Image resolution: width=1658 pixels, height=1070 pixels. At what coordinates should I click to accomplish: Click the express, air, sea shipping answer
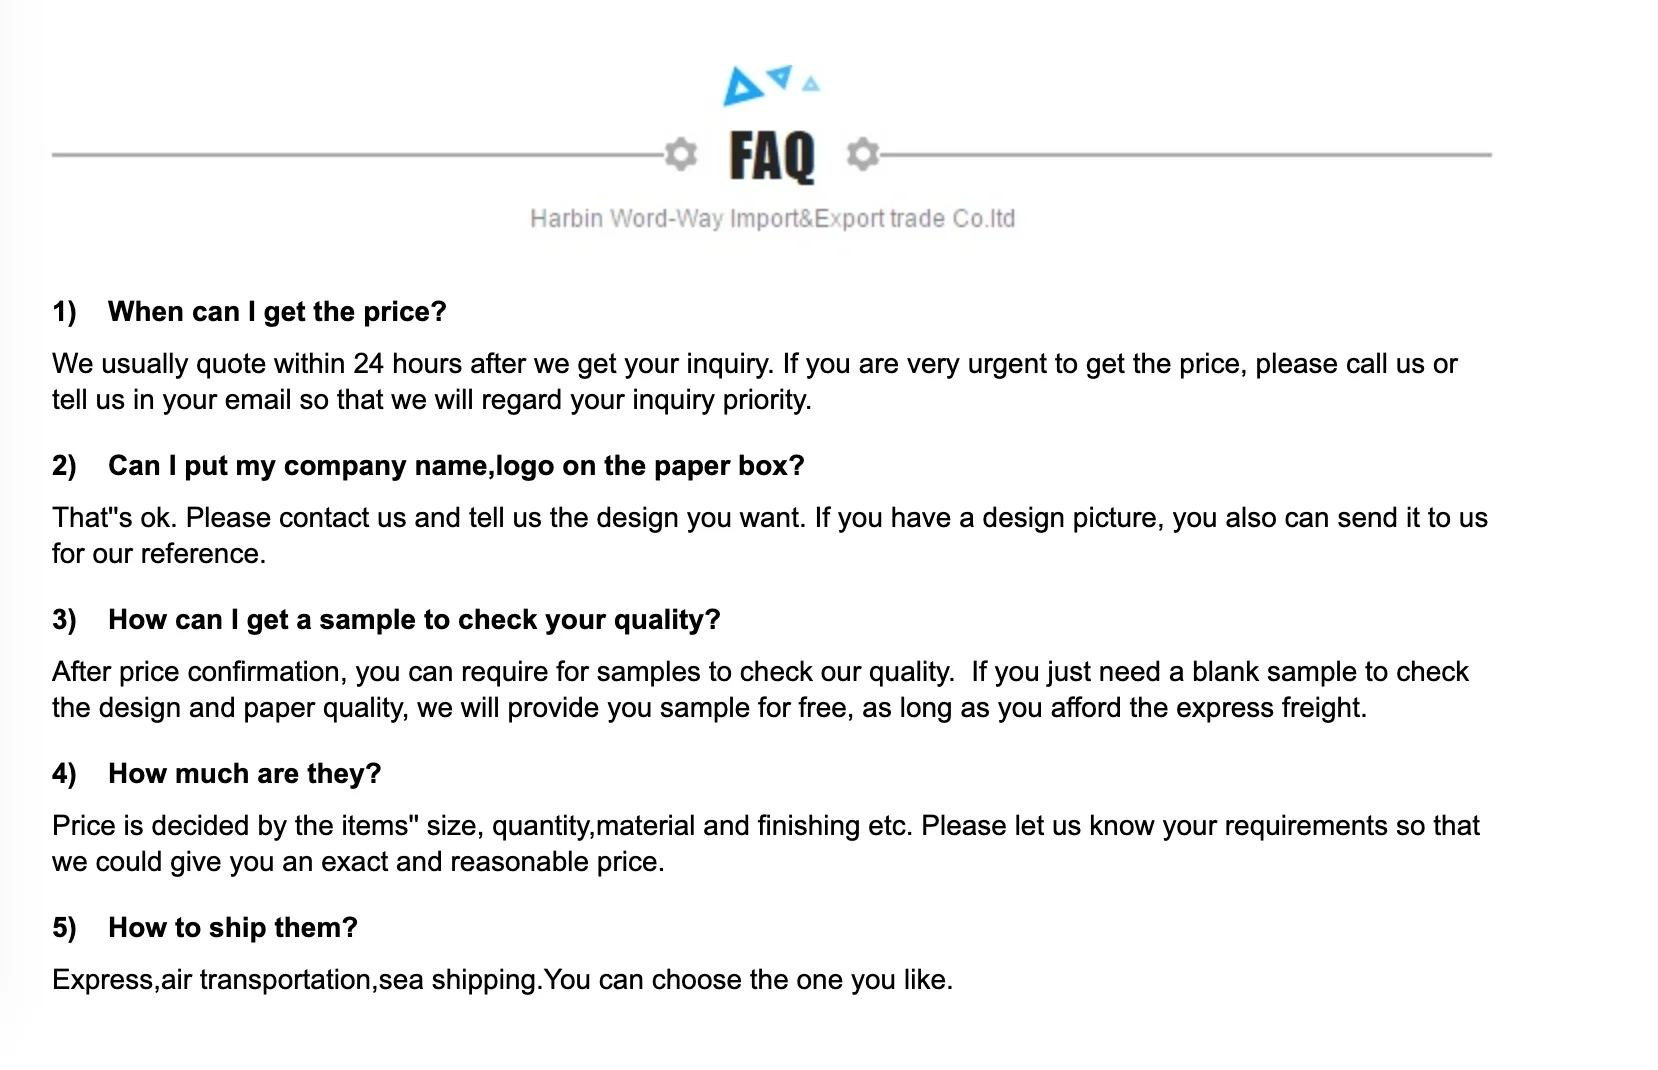(502, 980)
